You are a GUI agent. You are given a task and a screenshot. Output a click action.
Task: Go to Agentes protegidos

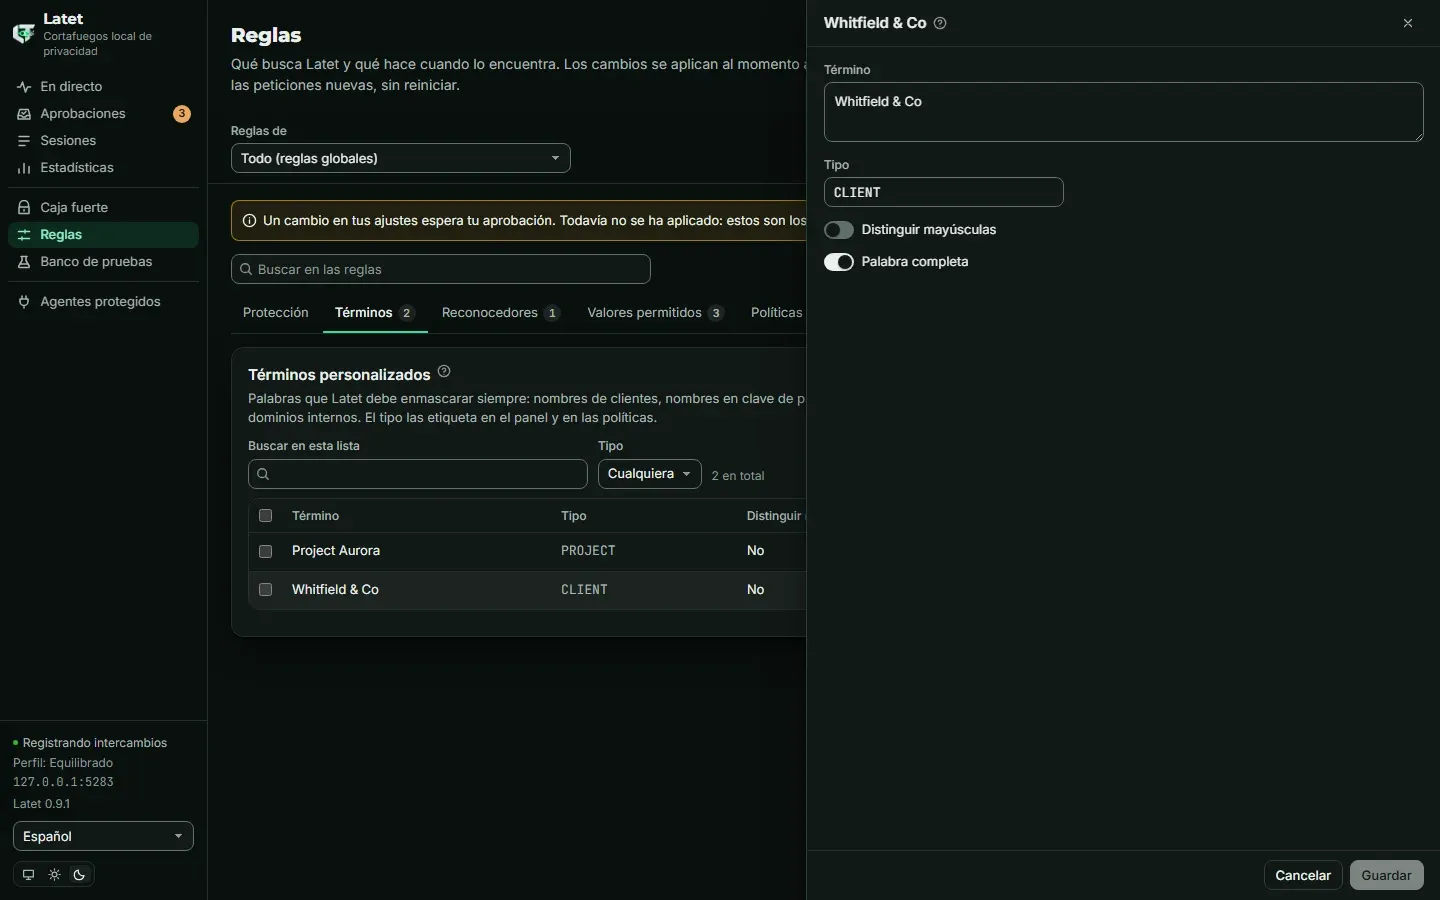103,302
